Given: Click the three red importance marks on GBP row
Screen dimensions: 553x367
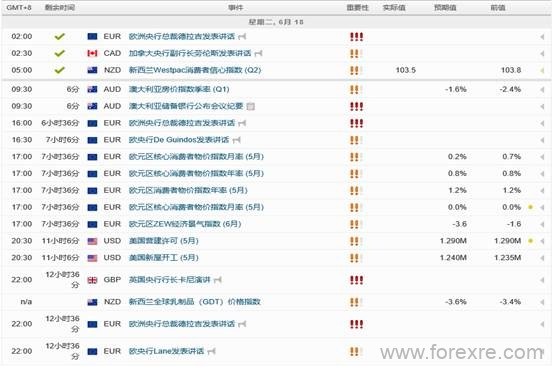Looking at the screenshot, I should click(x=357, y=280).
